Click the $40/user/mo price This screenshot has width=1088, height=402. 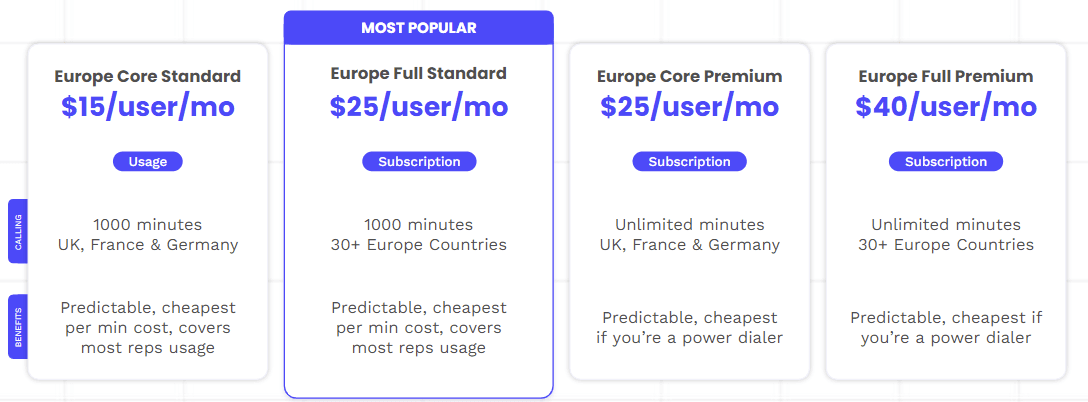click(x=945, y=106)
